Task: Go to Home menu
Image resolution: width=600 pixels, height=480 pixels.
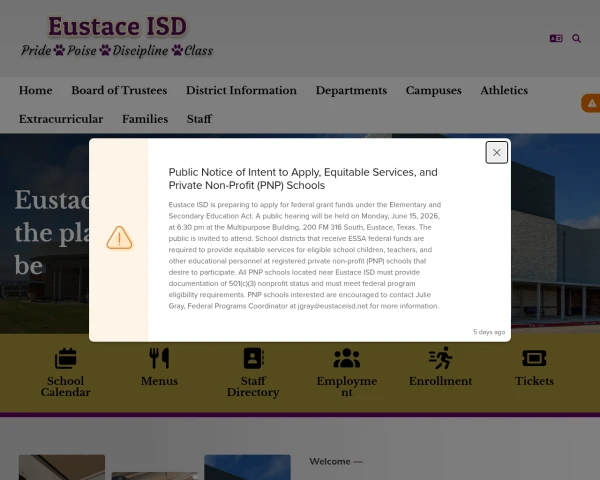Action: (x=36, y=90)
